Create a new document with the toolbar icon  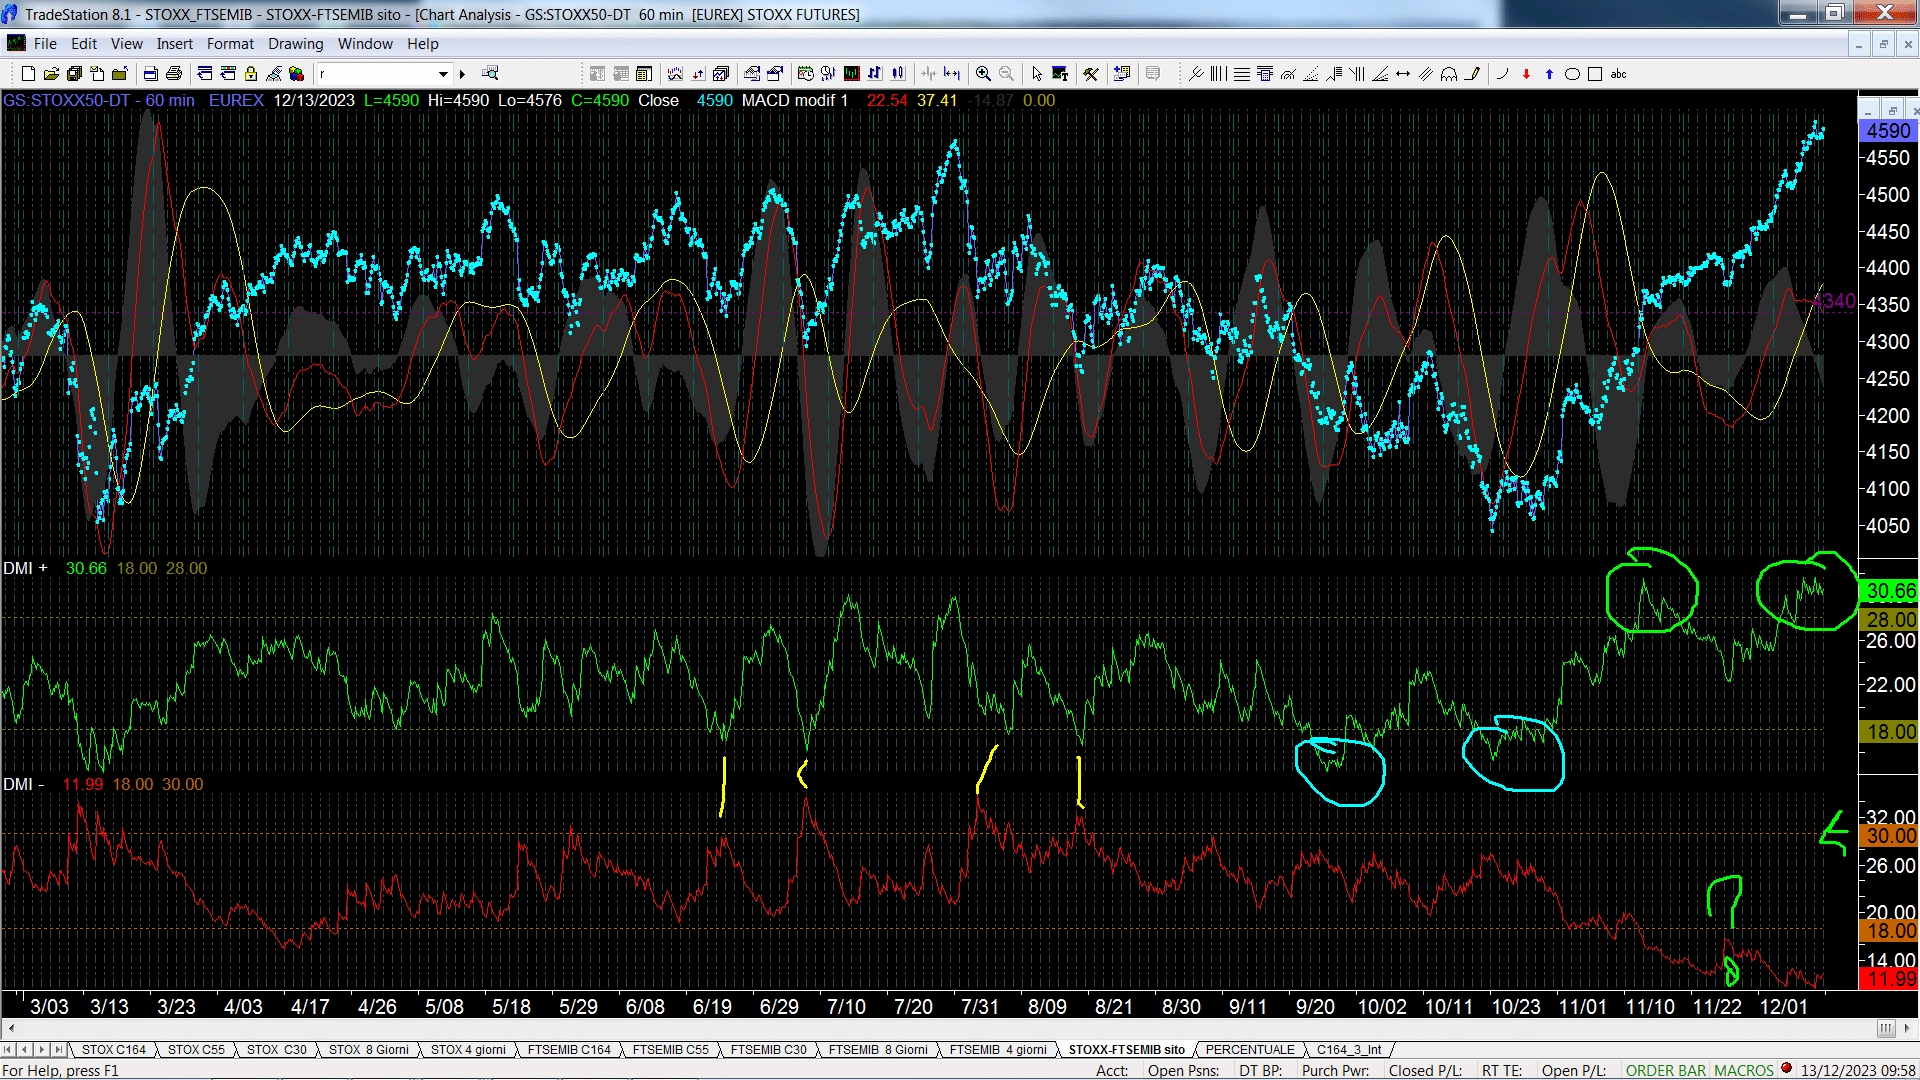click(x=28, y=74)
